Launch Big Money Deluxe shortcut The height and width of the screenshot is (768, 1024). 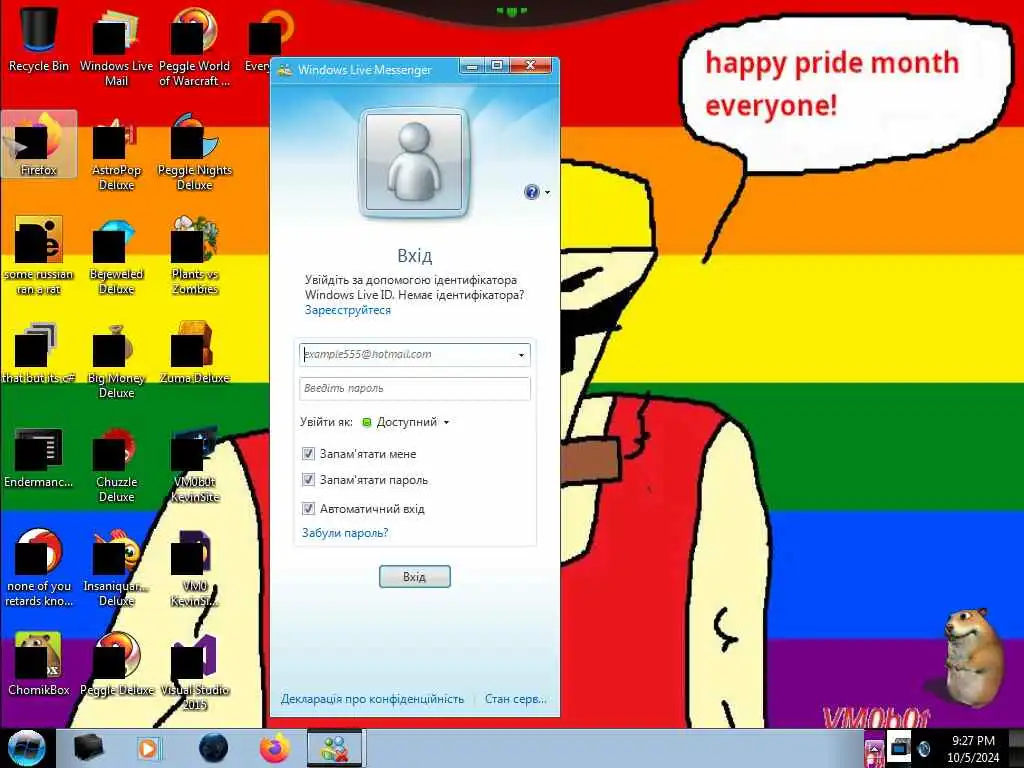116,359
